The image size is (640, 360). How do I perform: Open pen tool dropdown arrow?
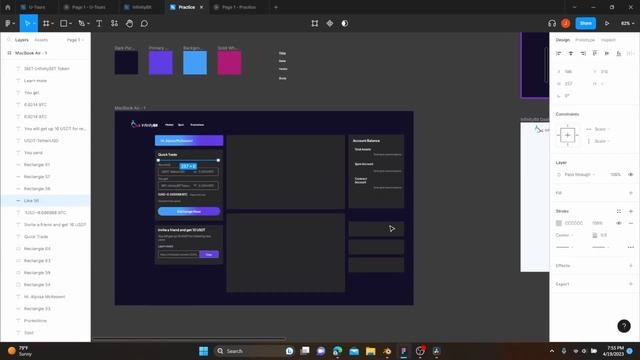pos(89,24)
